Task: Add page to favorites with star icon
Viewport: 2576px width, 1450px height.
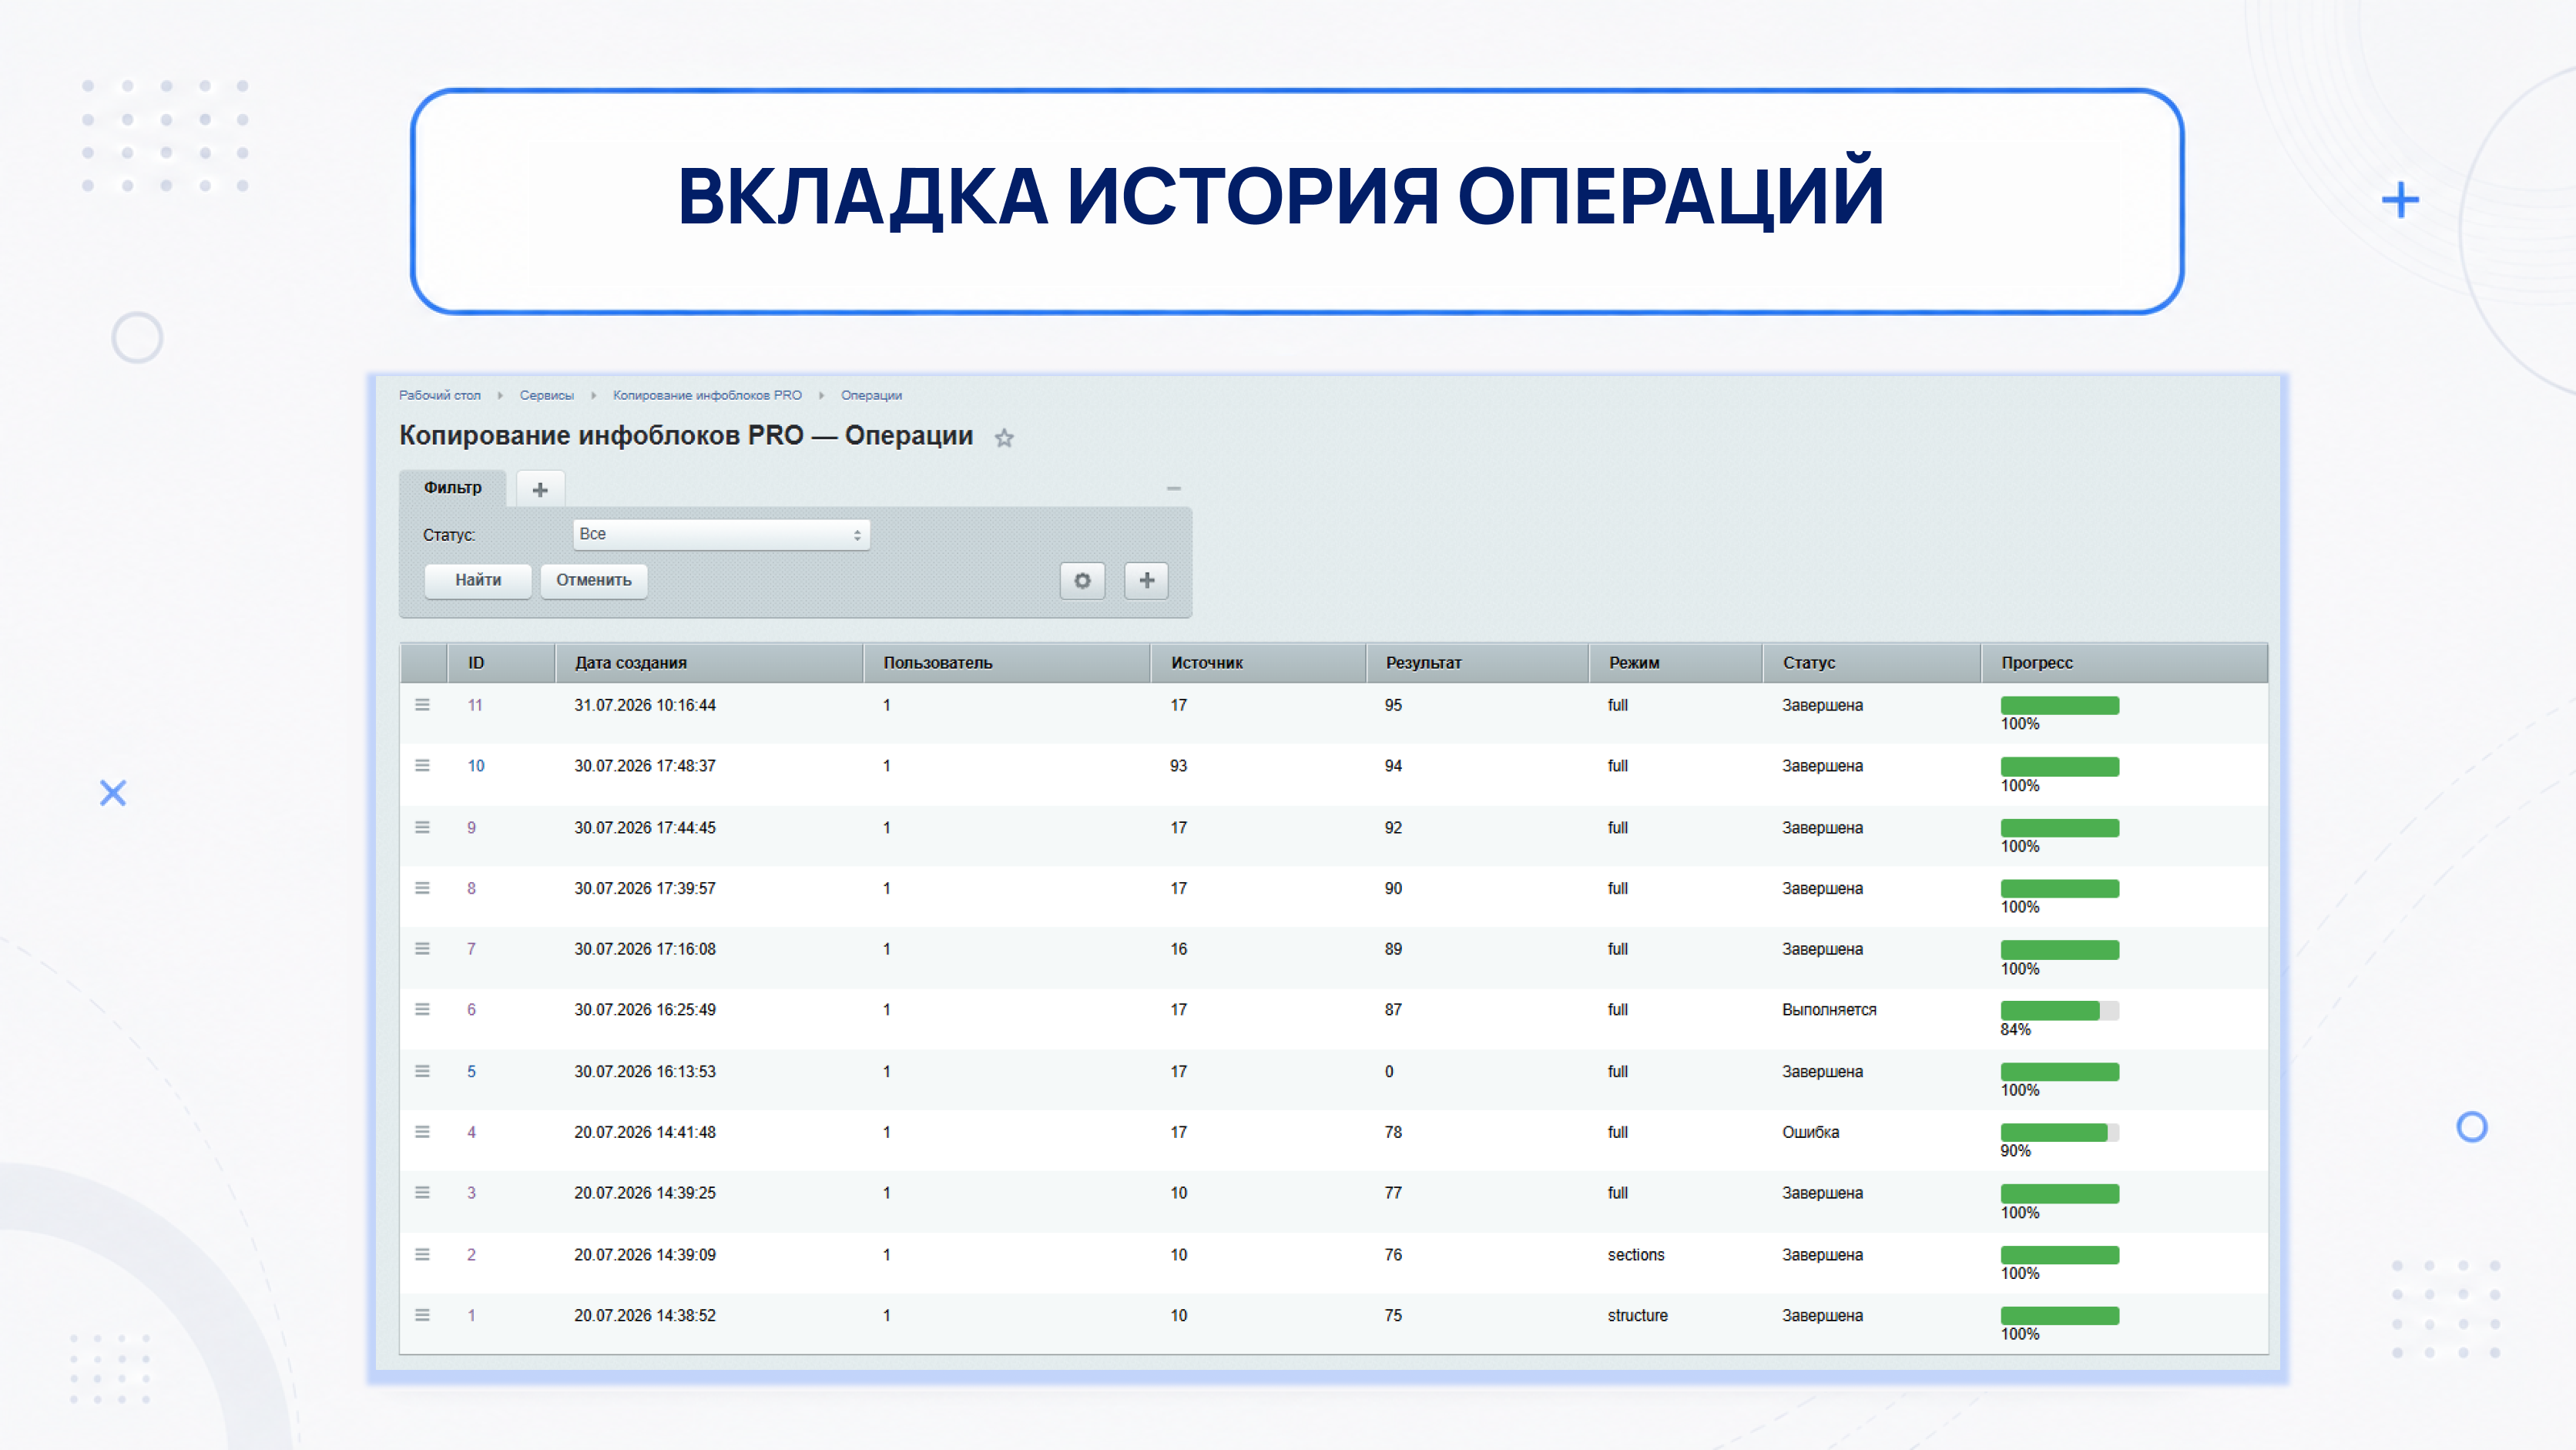Action: point(1004,438)
